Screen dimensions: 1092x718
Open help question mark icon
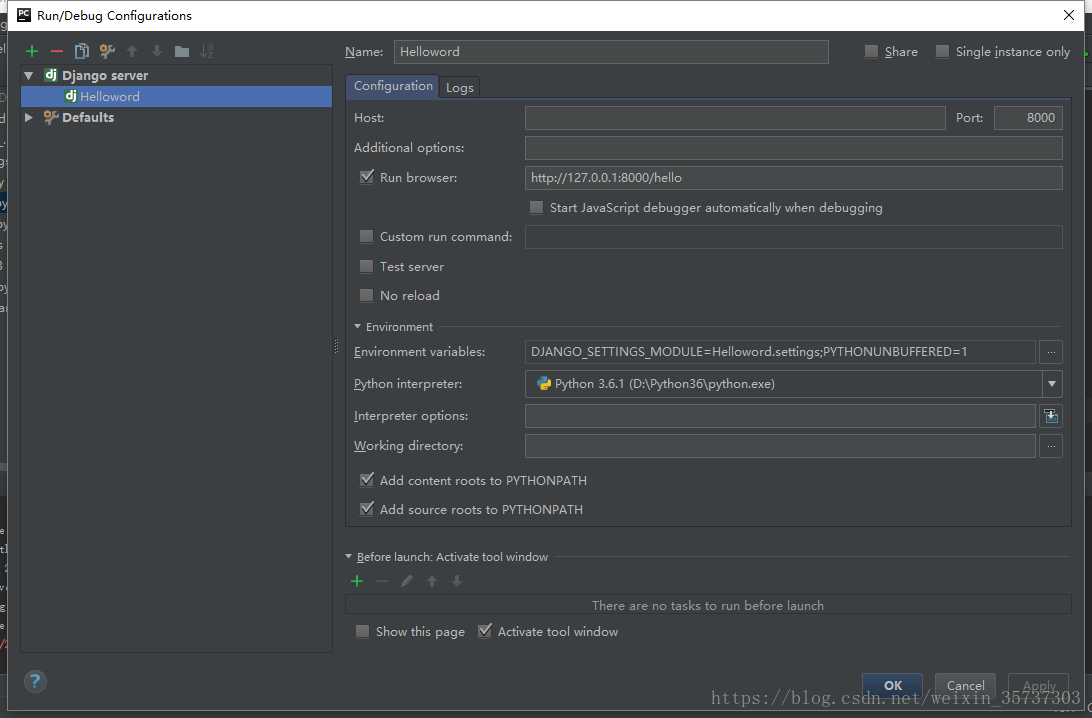35,681
